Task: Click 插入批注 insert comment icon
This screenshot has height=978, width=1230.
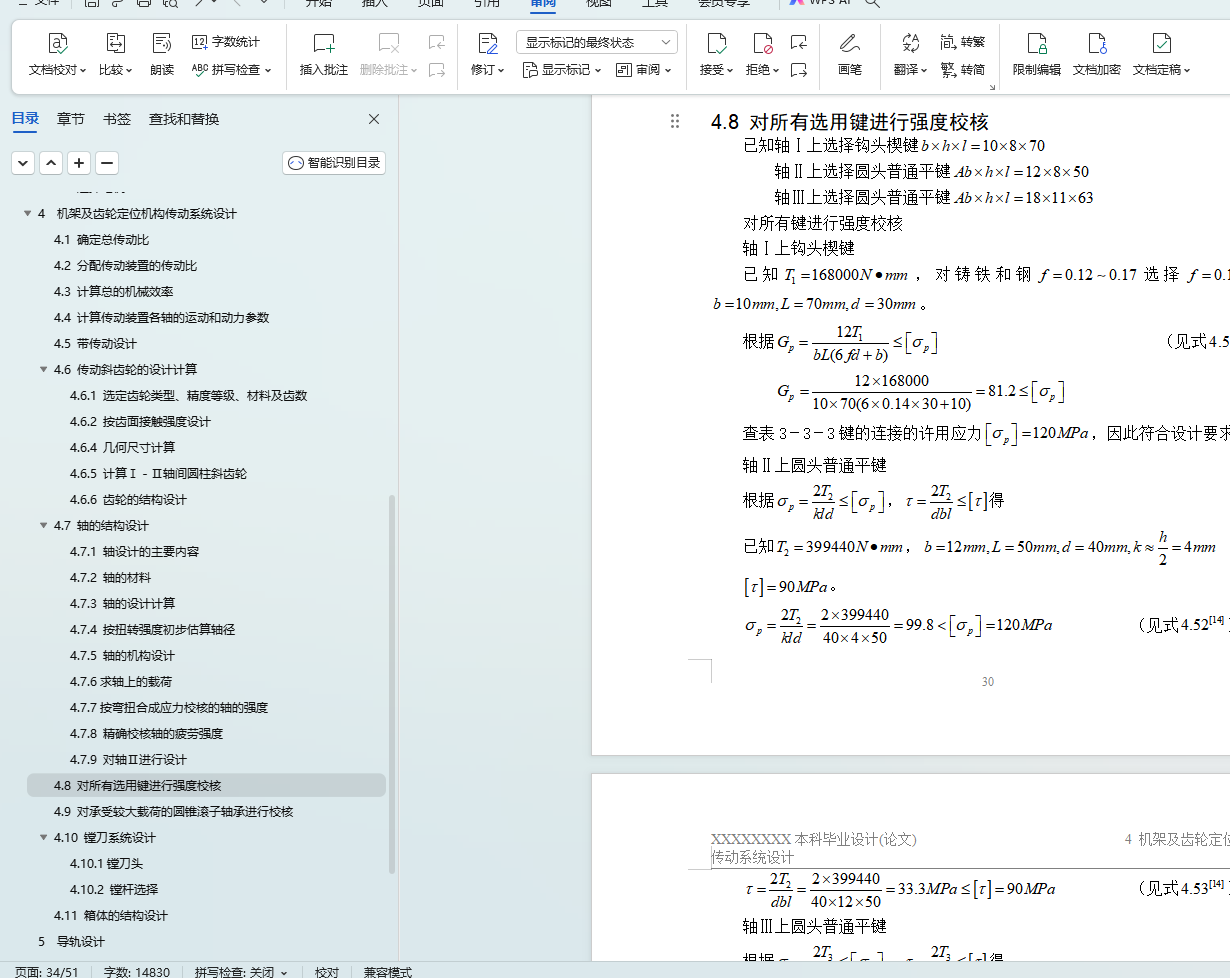Action: point(324,43)
